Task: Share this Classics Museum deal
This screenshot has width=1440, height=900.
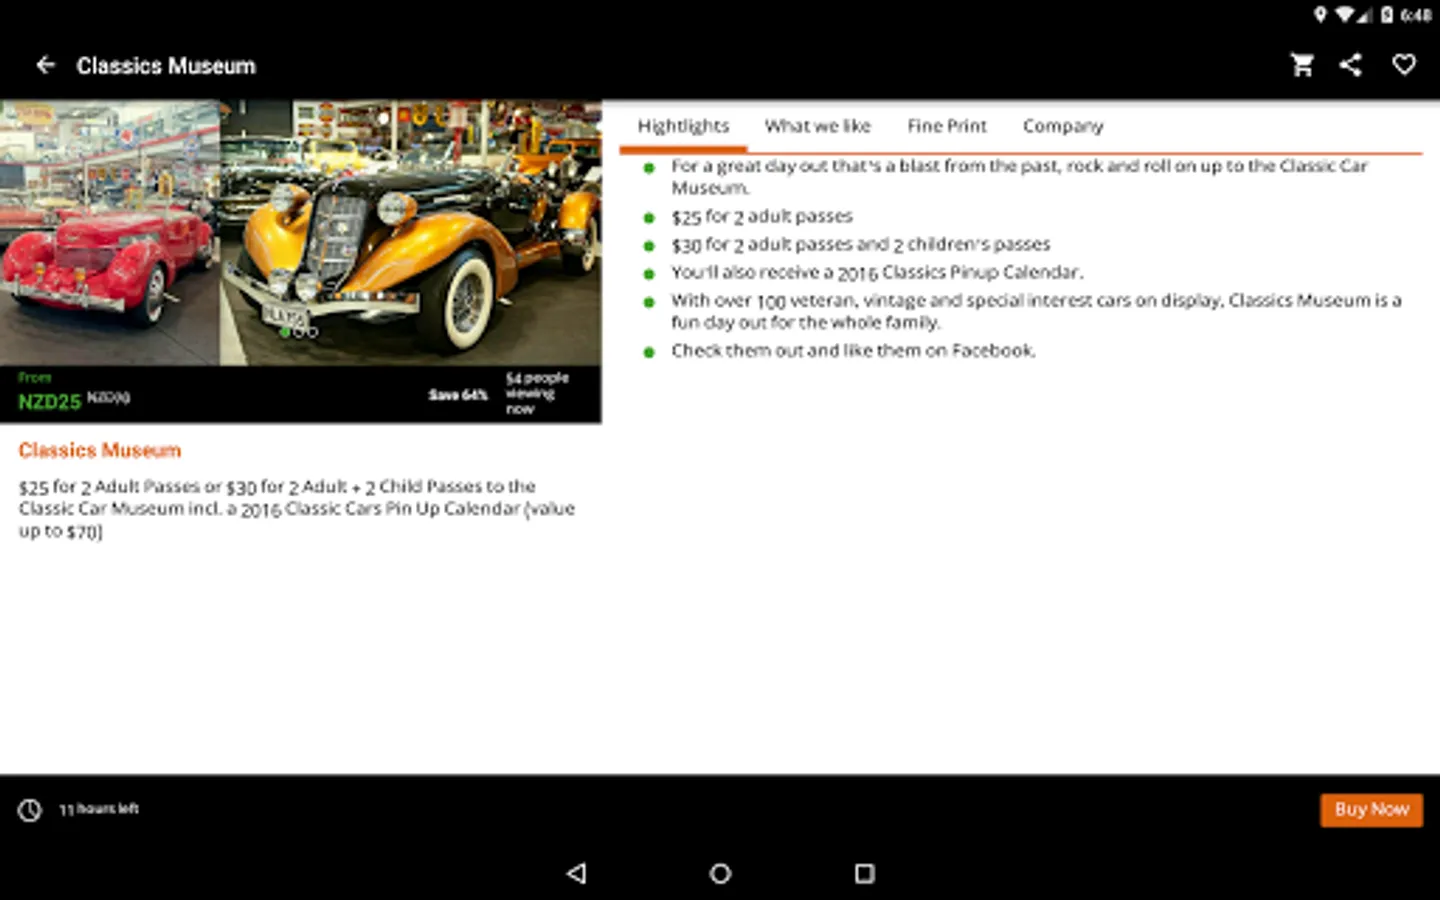Action: 1351,65
